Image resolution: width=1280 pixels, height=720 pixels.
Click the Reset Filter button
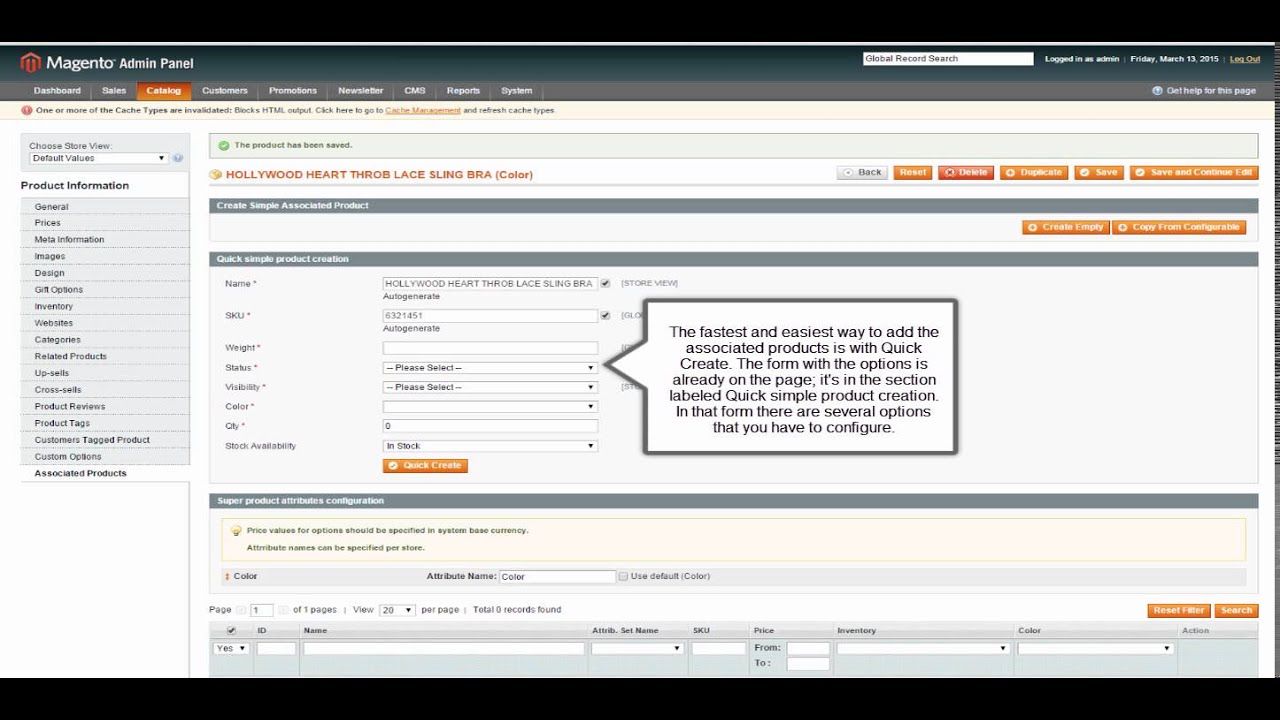point(1179,610)
